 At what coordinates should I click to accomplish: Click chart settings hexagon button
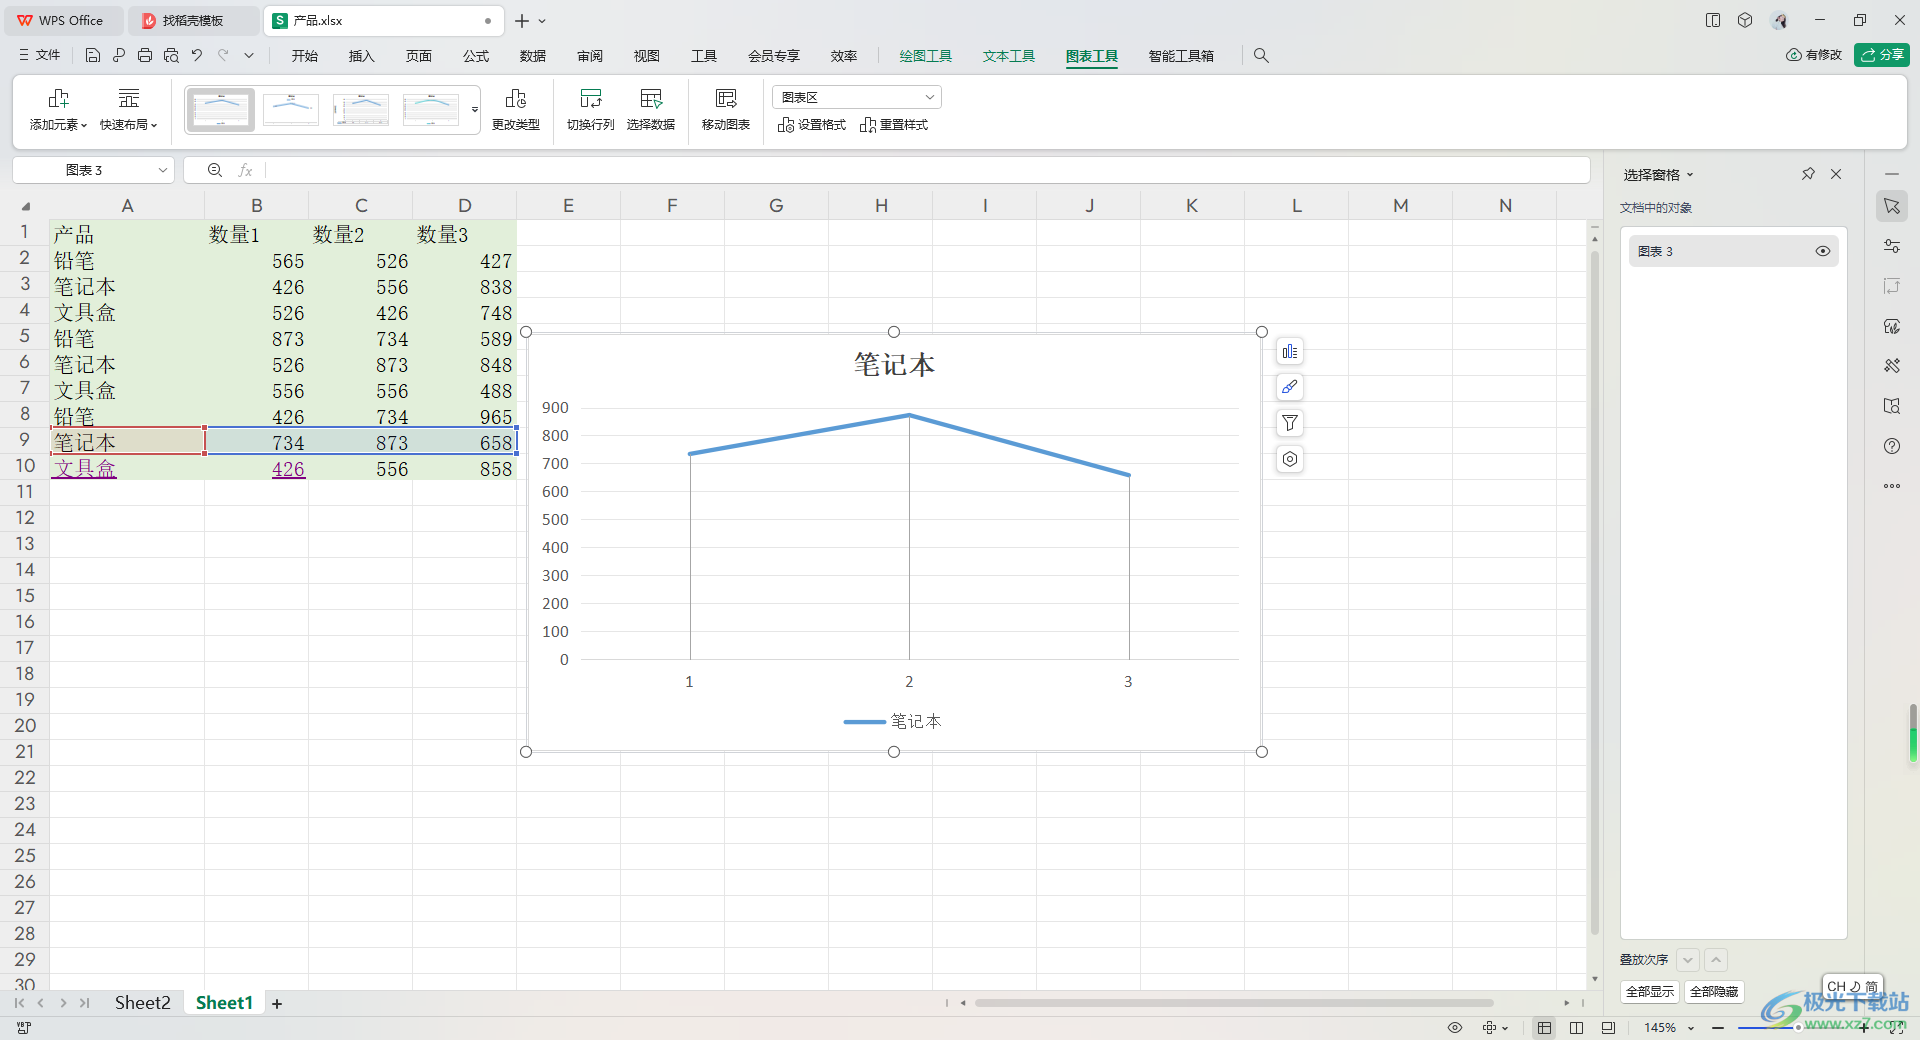(x=1290, y=459)
